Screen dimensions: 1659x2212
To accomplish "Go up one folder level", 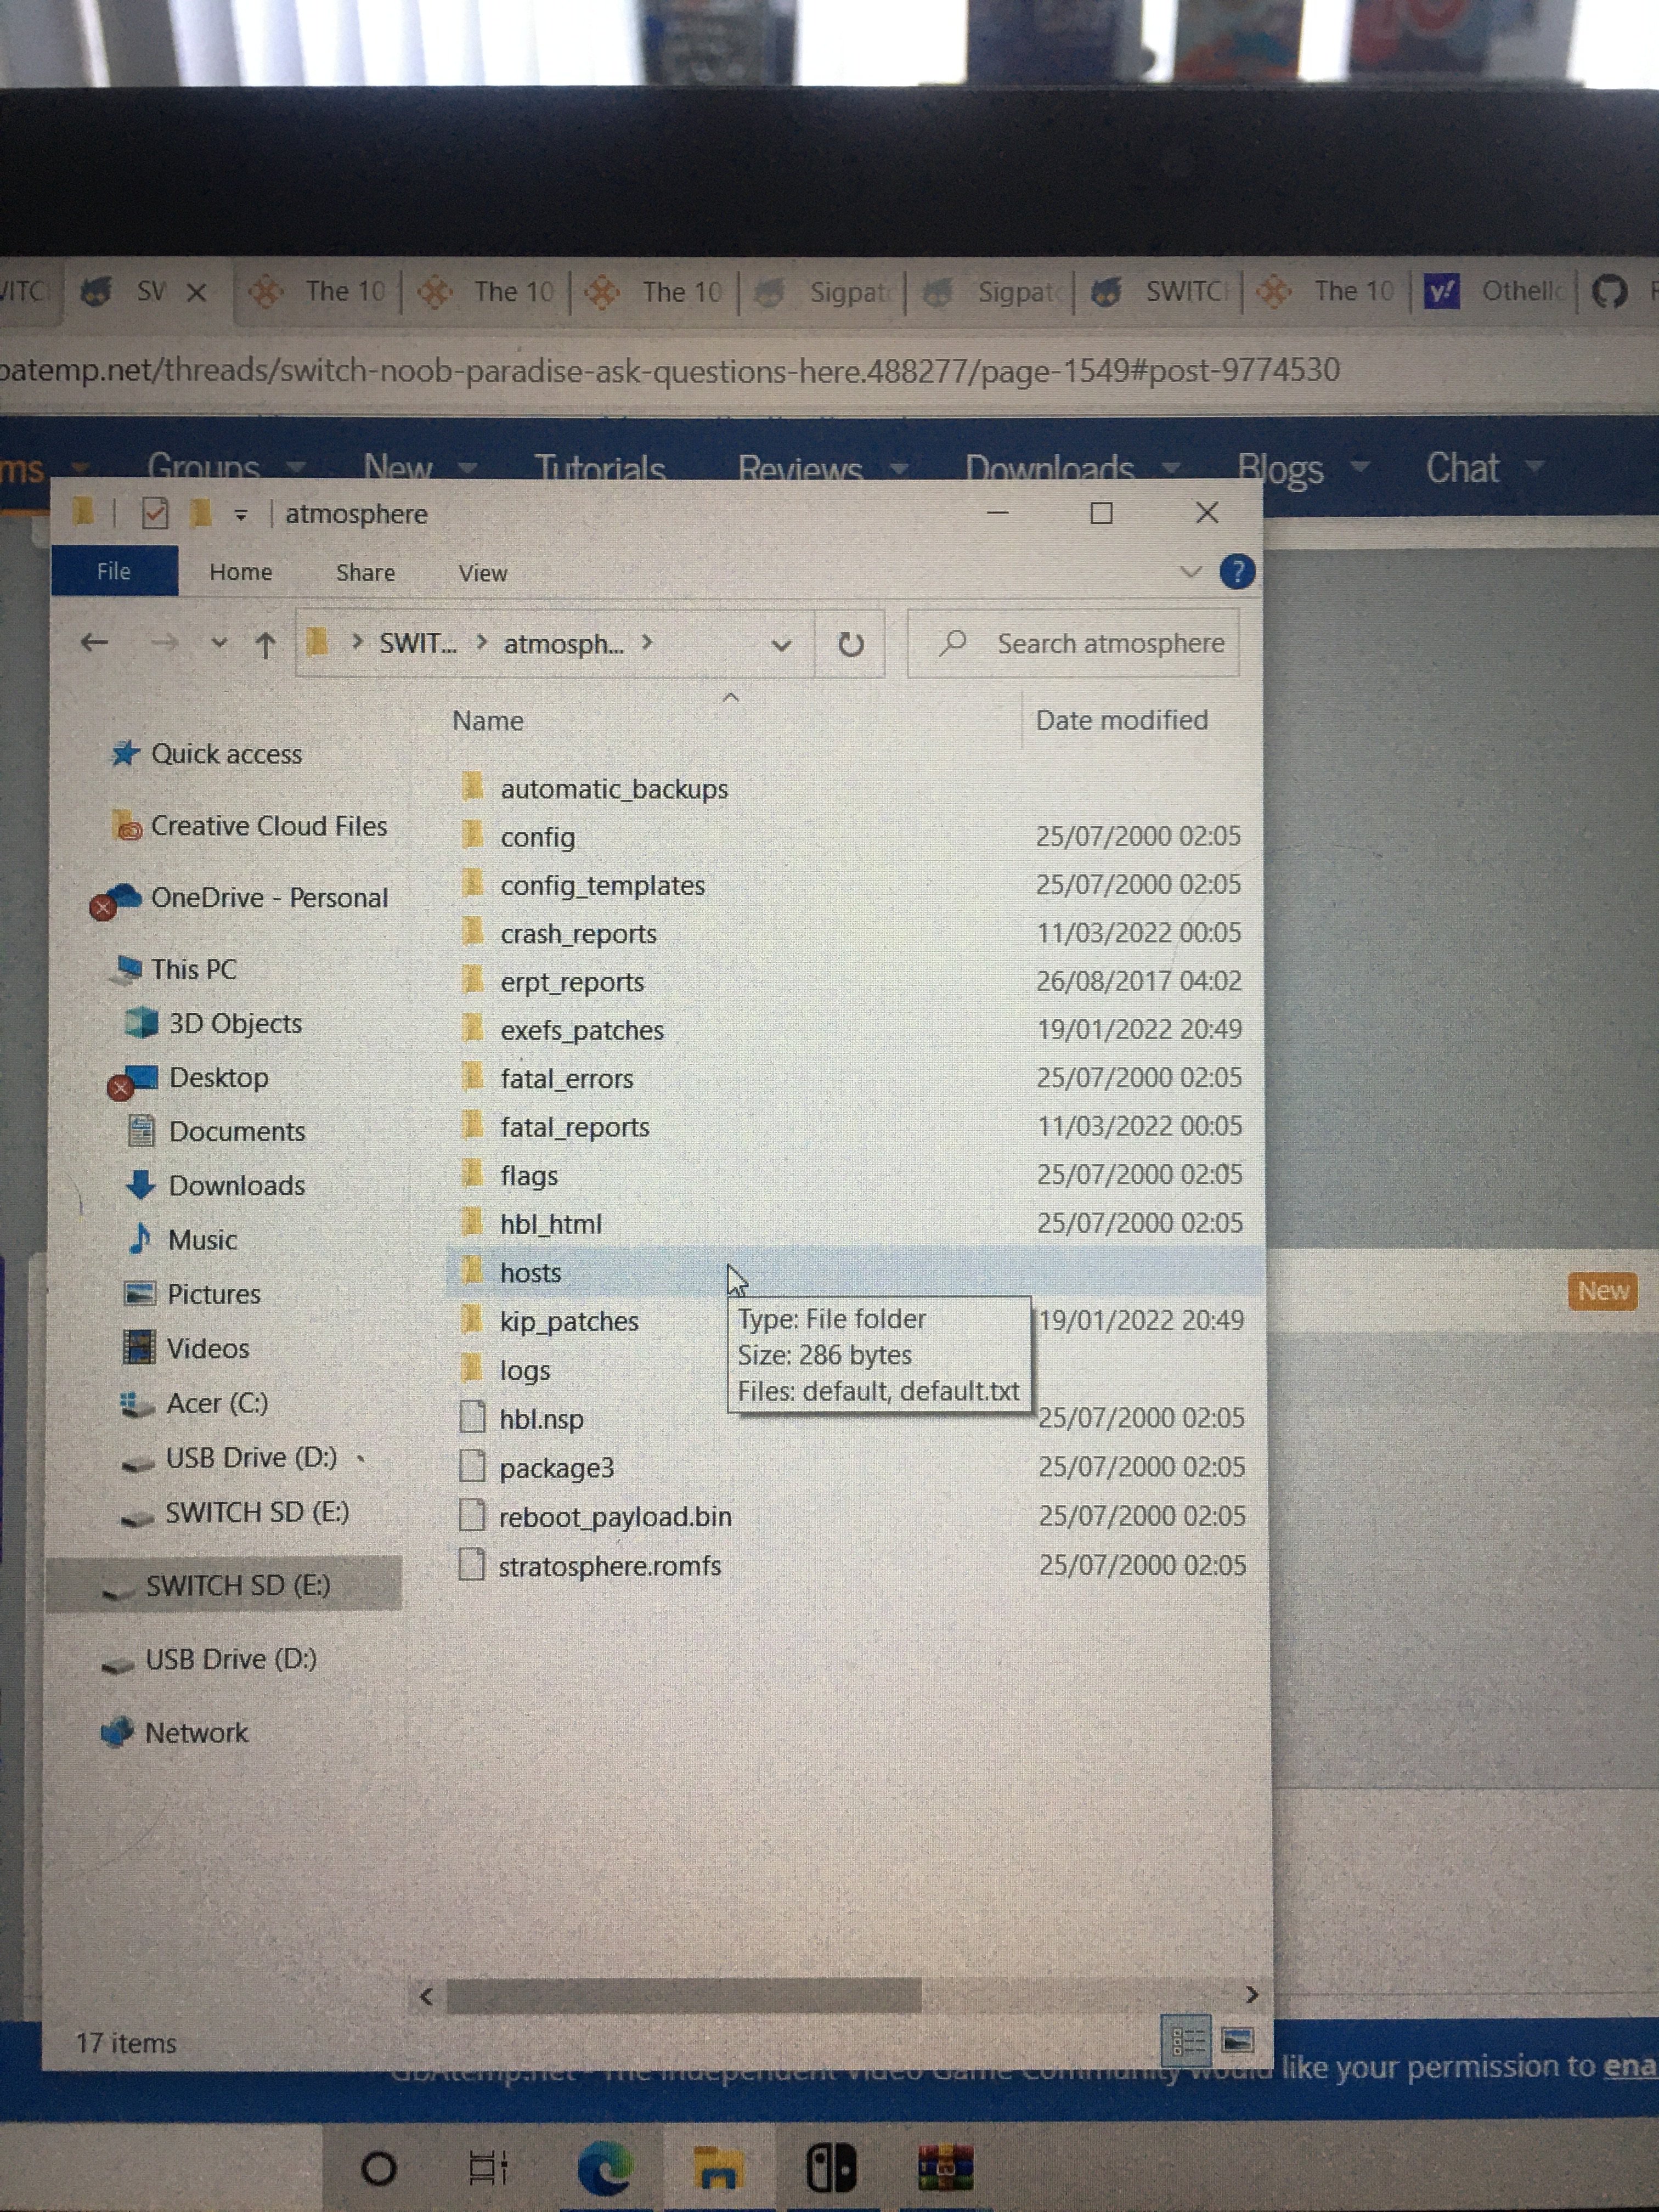I will coord(265,644).
